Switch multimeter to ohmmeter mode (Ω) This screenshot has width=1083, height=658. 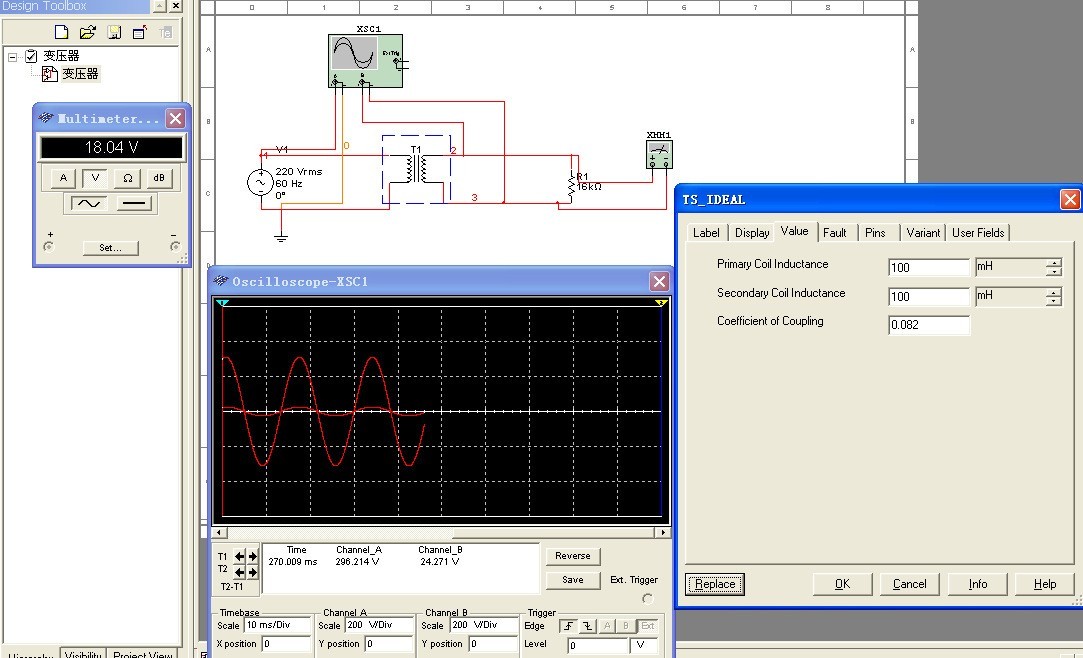pyautogui.click(x=127, y=178)
